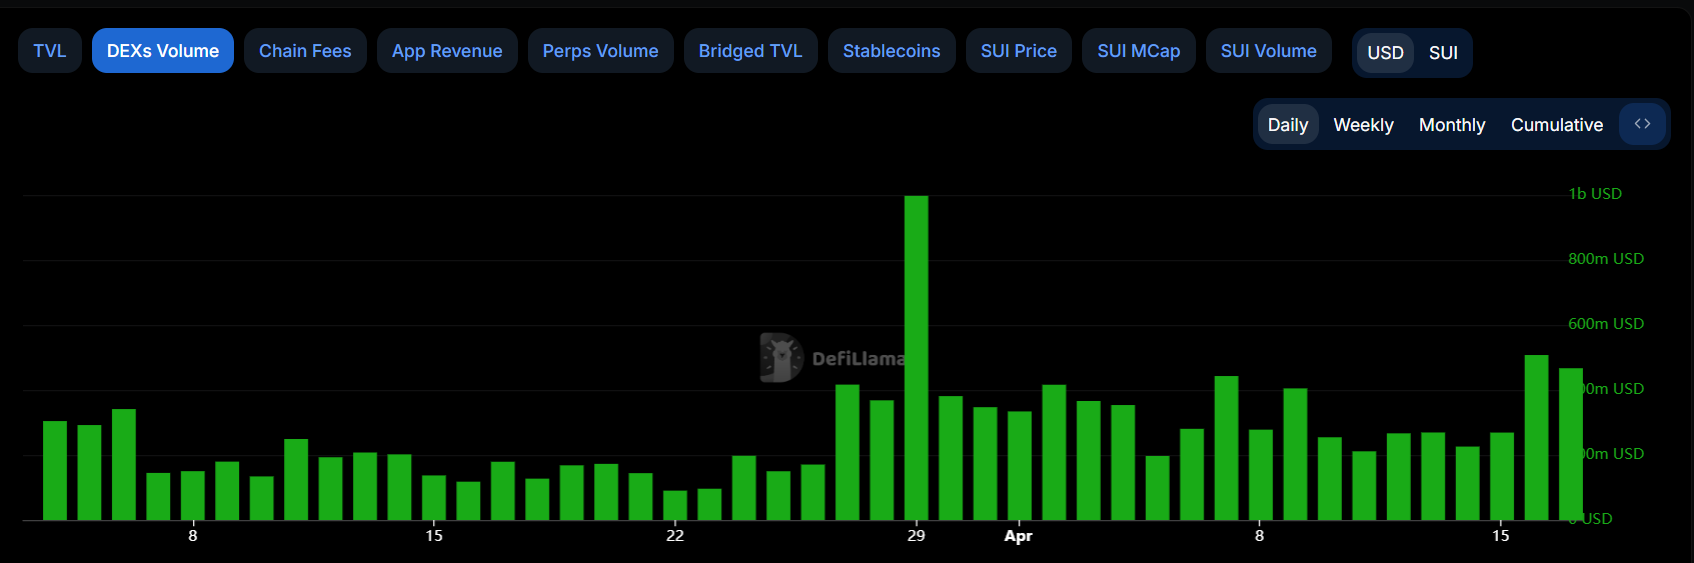Toggle the App Revenue chart series
Viewport: 1694px width, 563px height.
point(447,51)
